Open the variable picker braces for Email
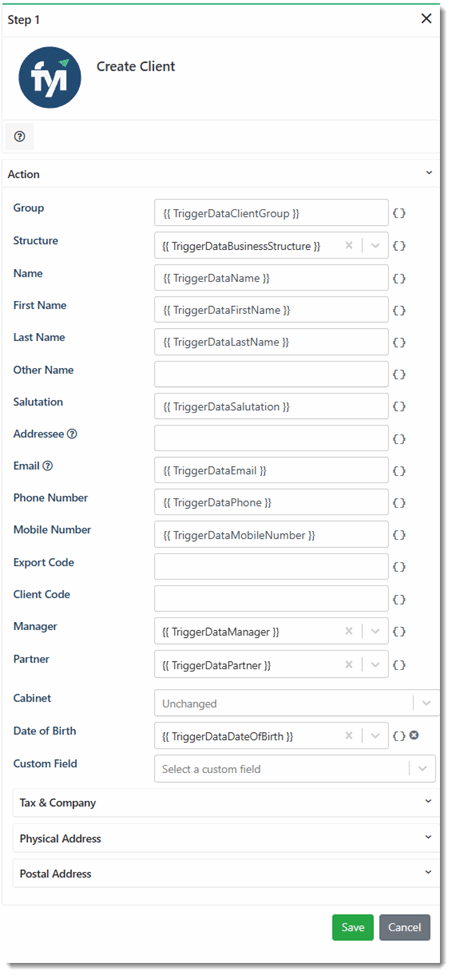Screen dimensions: 452x976 400,471
